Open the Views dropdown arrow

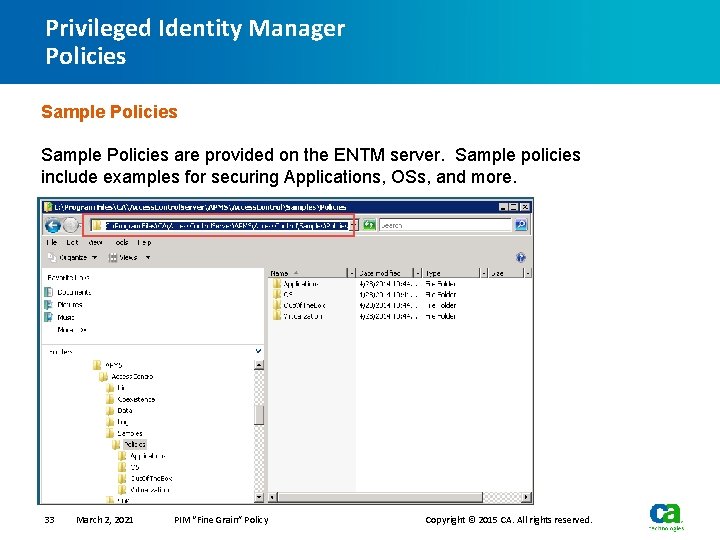point(148,258)
